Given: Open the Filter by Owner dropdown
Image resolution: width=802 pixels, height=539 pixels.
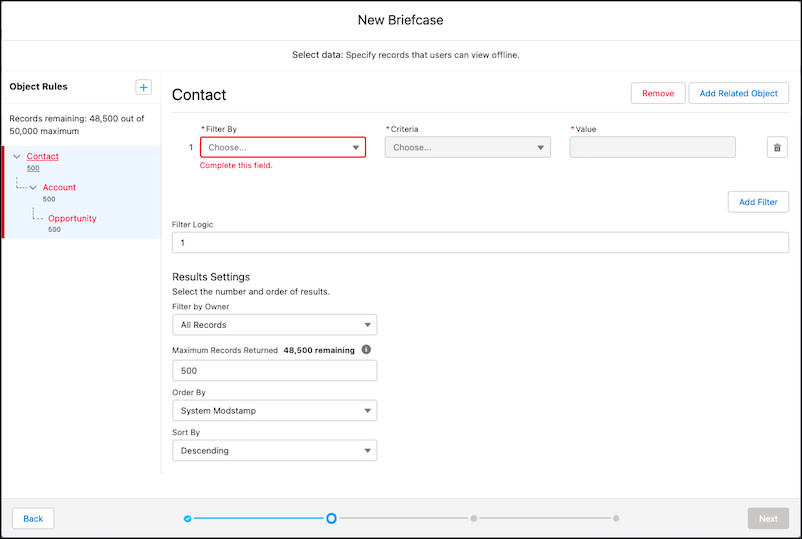Looking at the screenshot, I should coord(274,325).
